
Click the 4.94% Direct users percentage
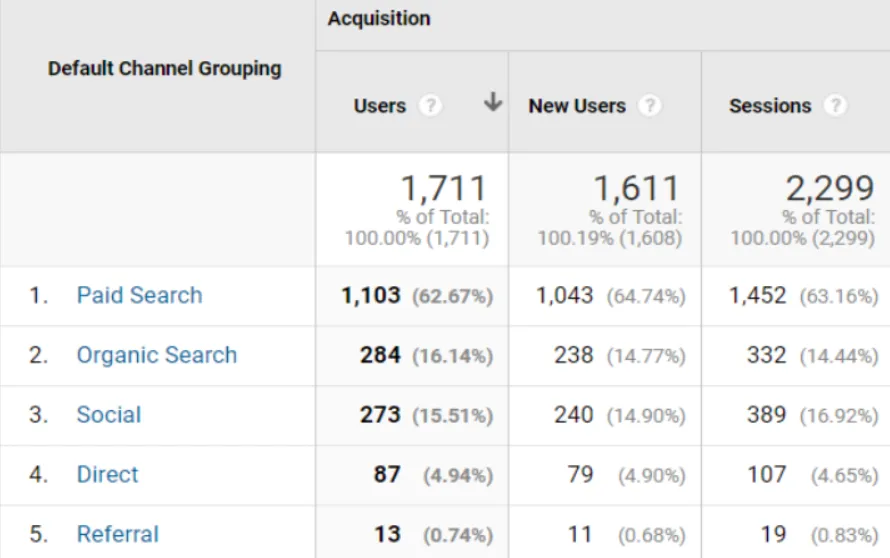458,475
